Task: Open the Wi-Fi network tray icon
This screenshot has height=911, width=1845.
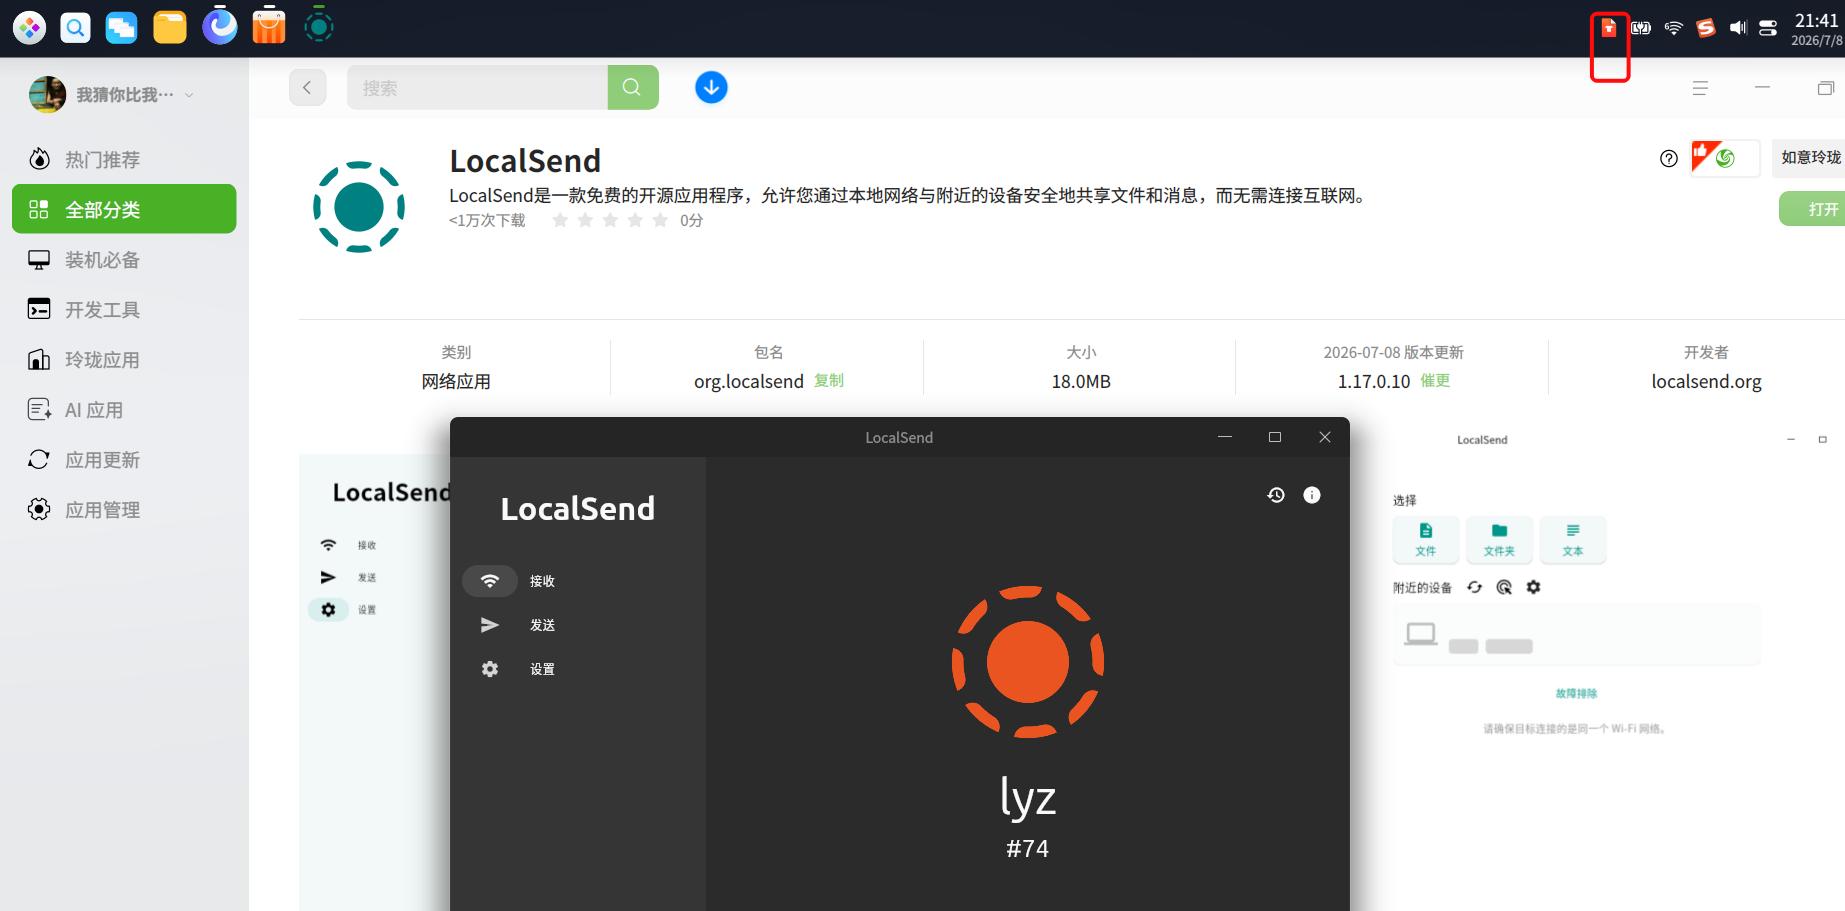Action: tap(1674, 28)
